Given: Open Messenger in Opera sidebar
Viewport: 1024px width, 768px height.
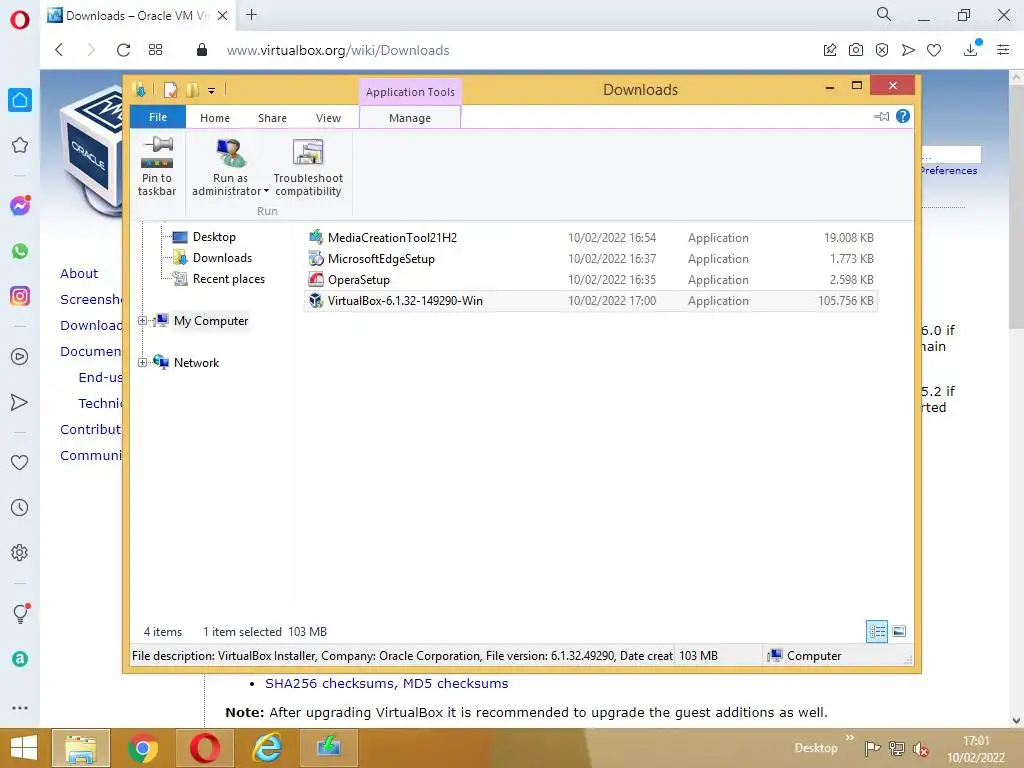Looking at the screenshot, I should [20, 206].
